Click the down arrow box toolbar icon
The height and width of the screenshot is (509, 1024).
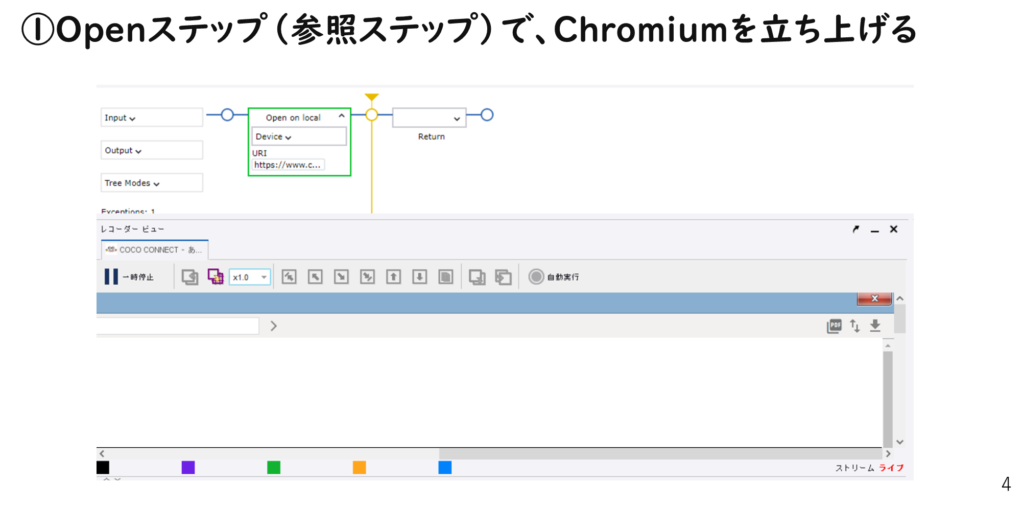click(x=420, y=277)
